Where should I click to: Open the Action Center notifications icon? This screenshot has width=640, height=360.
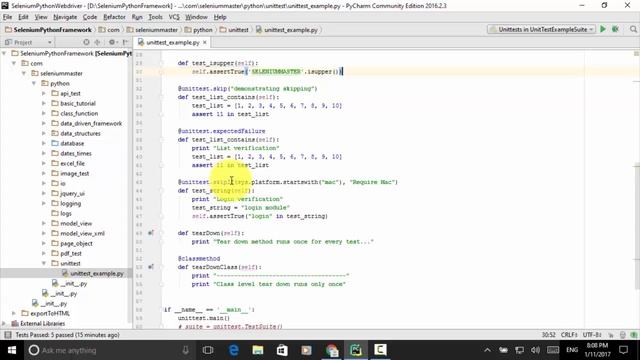click(x=624, y=350)
